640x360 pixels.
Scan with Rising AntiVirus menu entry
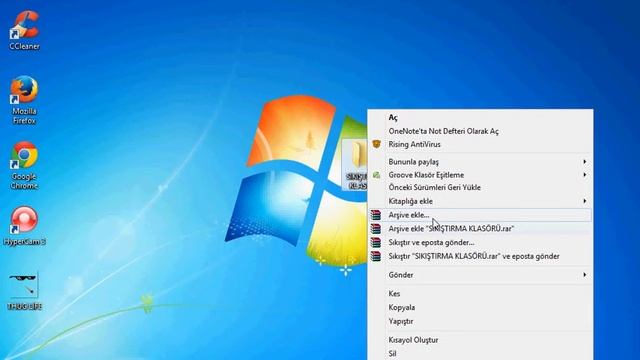tap(480, 144)
